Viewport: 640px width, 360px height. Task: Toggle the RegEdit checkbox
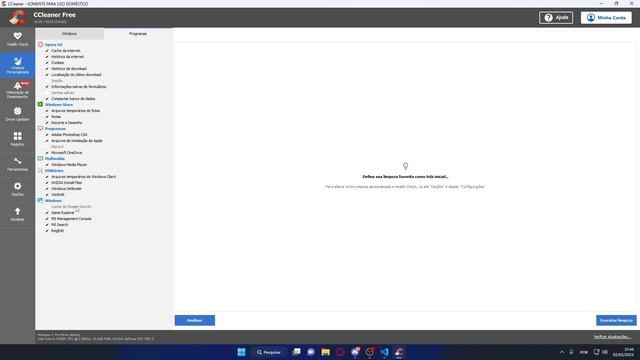click(x=47, y=231)
